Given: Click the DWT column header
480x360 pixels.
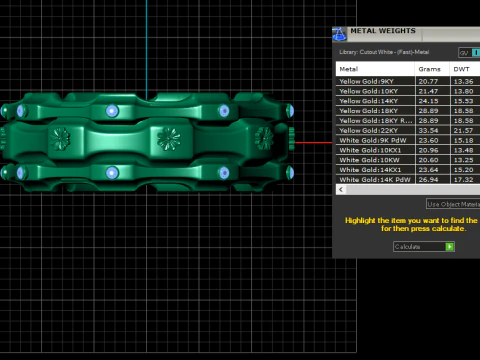Looking at the screenshot, I should pos(465,69).
